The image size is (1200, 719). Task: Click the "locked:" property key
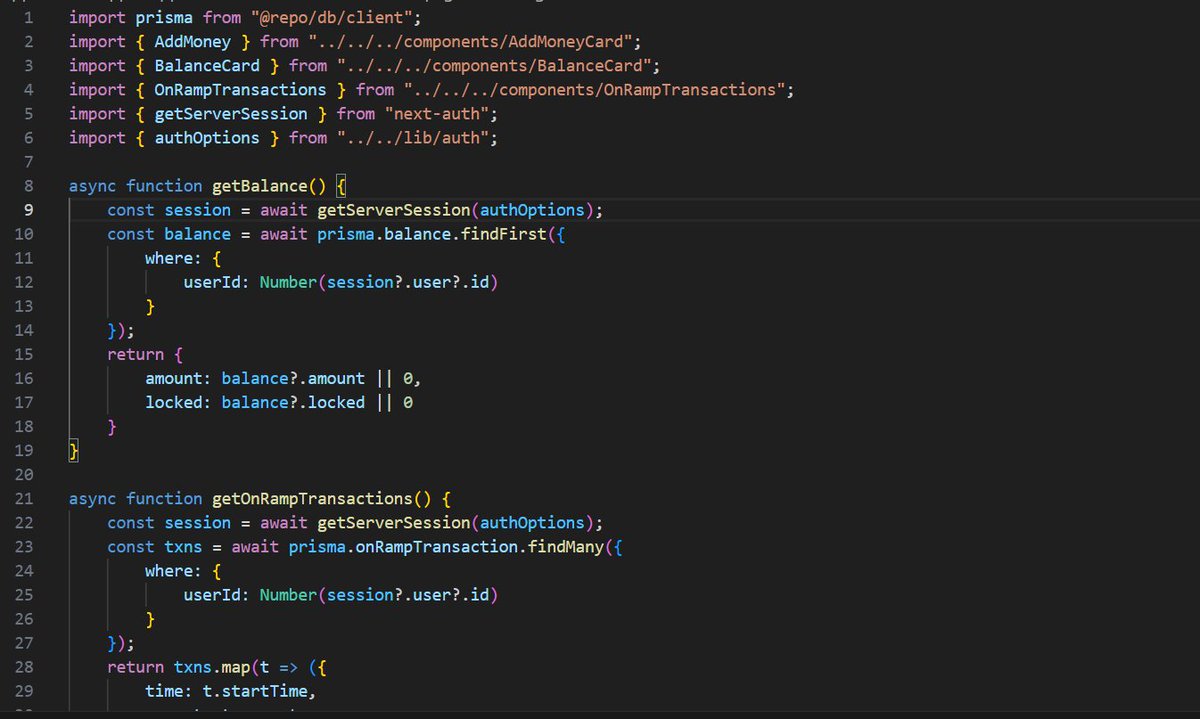(179, 402)
